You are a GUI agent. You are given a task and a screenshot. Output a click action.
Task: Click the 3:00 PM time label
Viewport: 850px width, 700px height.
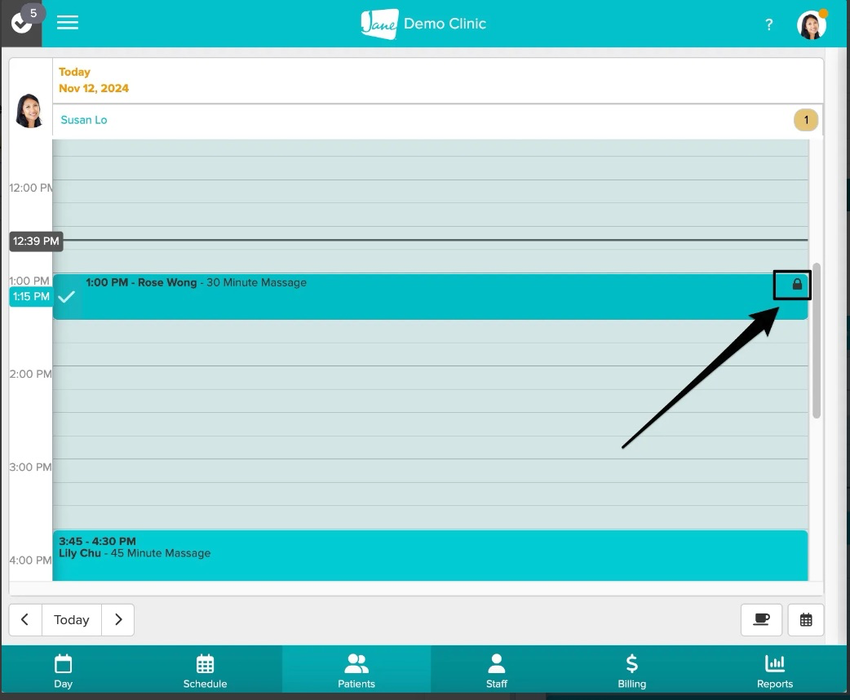[x=30, y=467]
